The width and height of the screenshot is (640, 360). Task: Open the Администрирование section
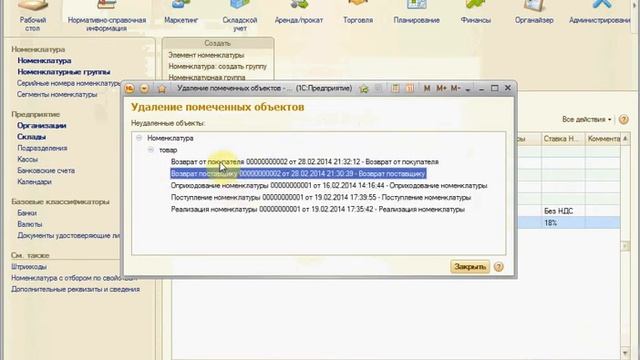point(600,13)
